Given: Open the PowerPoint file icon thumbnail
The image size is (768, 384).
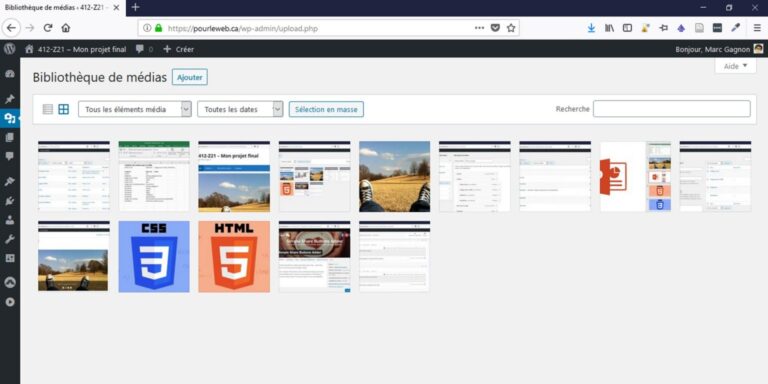Looking at the screenshot, I should coord(636,176).
